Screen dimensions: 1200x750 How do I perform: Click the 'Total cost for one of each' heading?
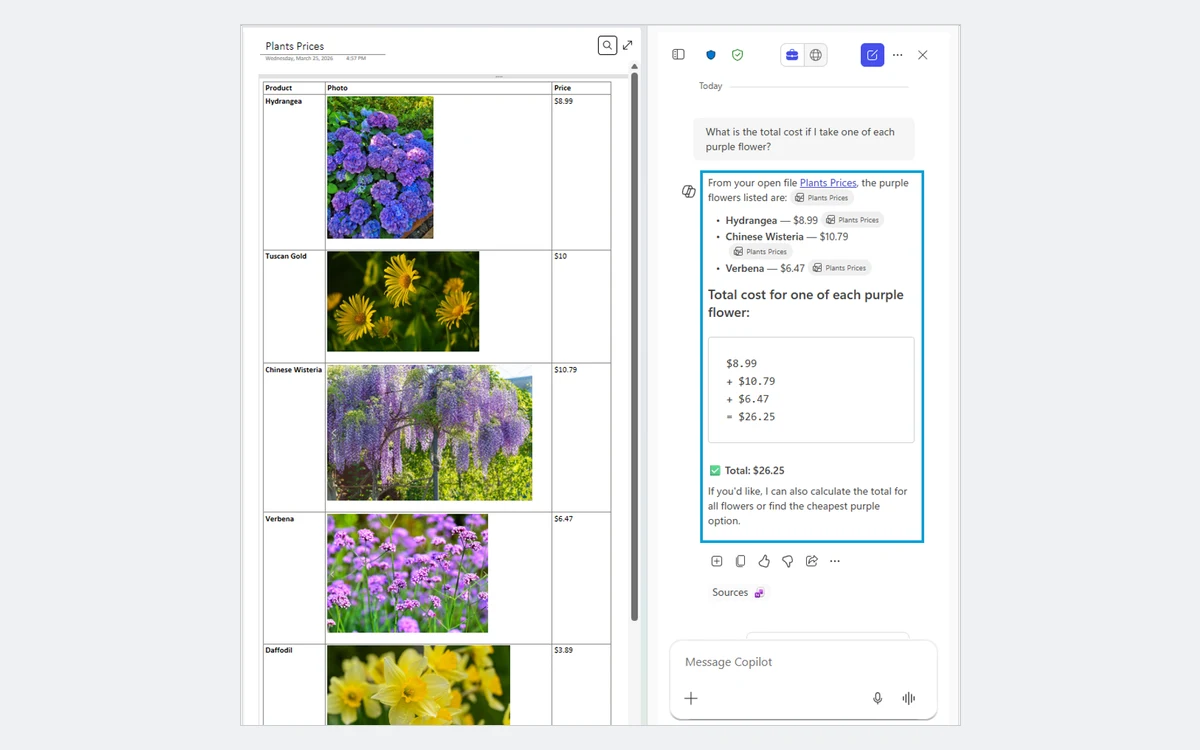coord(806,303)
